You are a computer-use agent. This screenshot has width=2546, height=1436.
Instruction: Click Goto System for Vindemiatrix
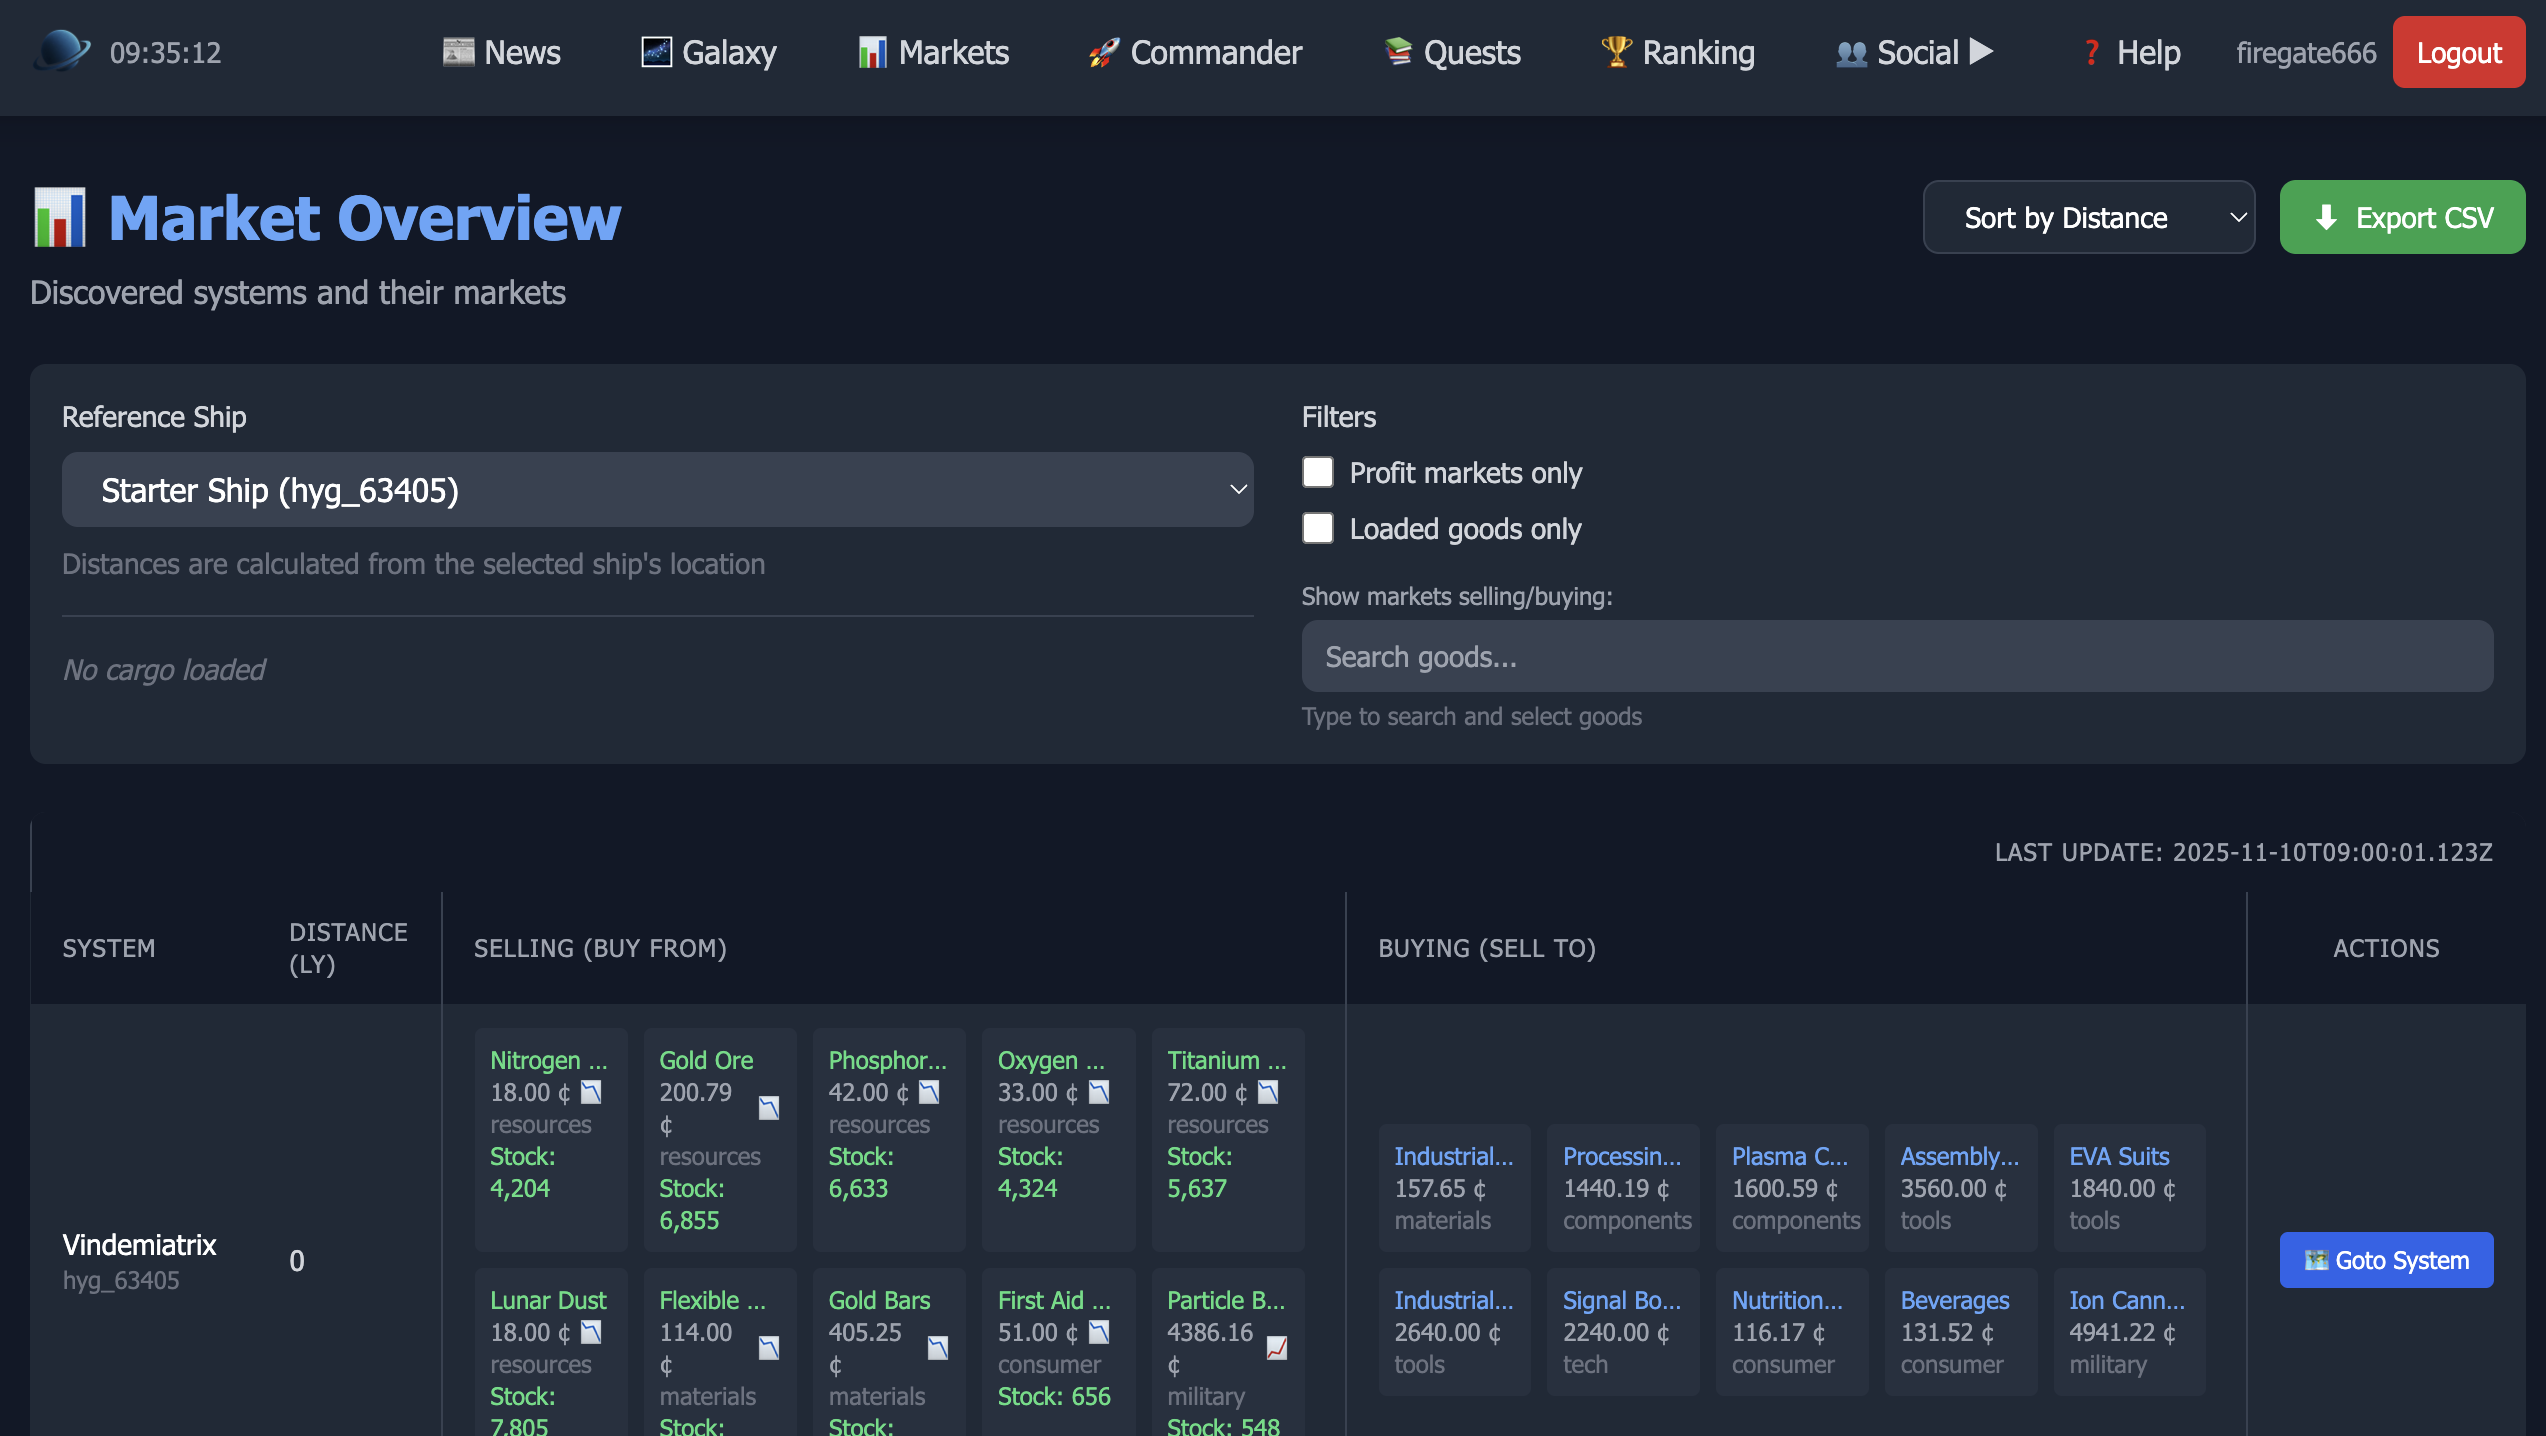[x=2385, y=1260]
